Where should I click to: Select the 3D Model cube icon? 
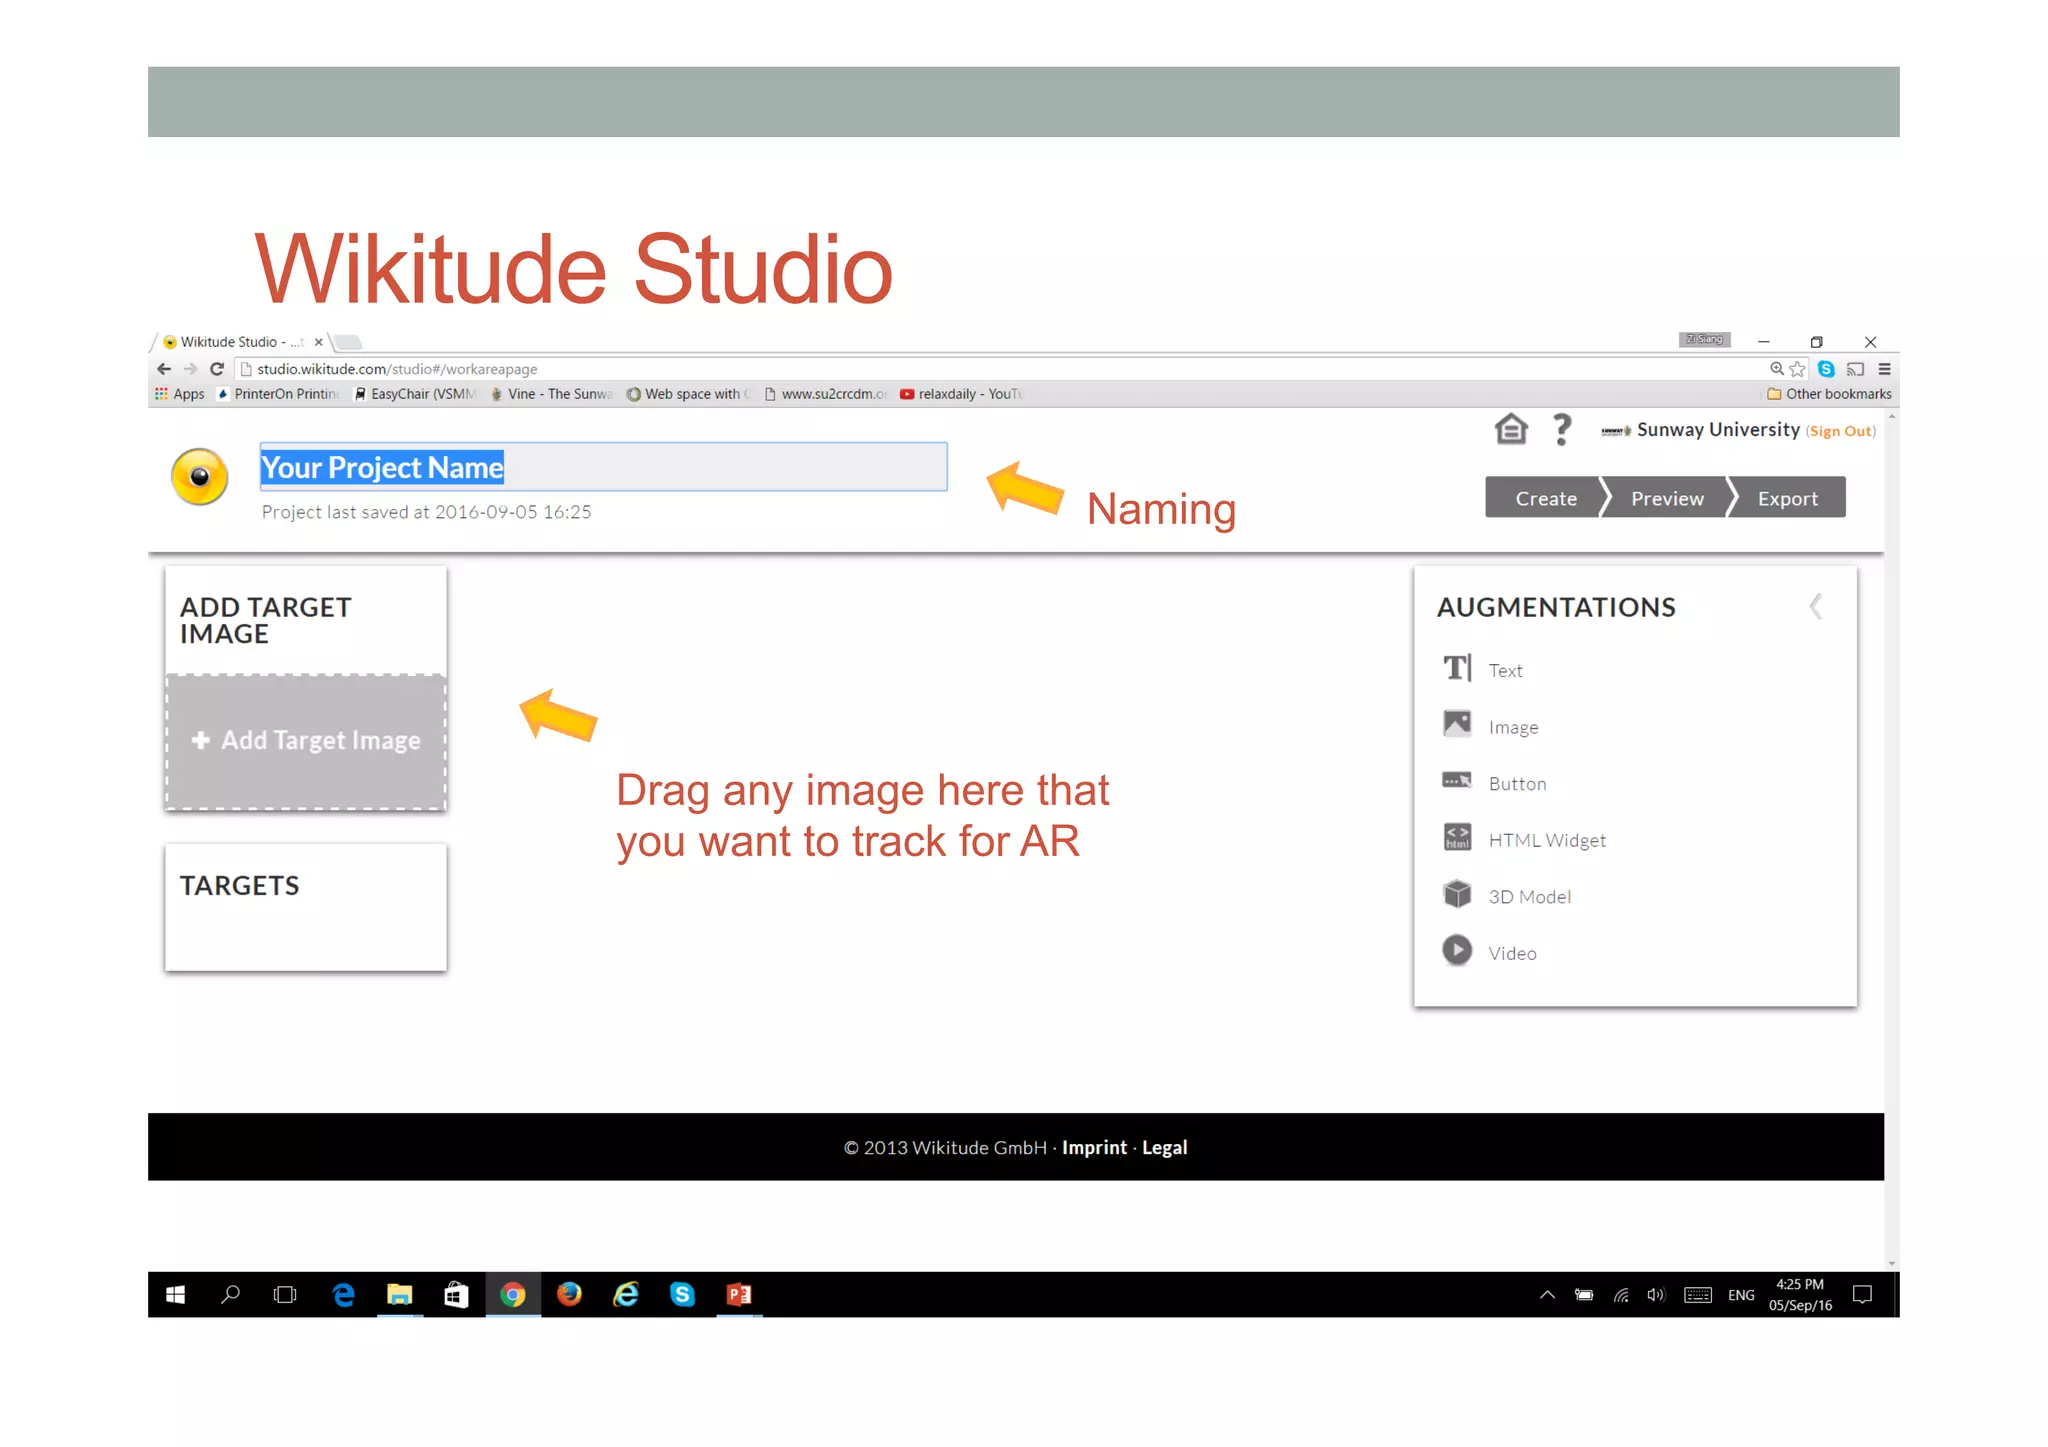1457,894
